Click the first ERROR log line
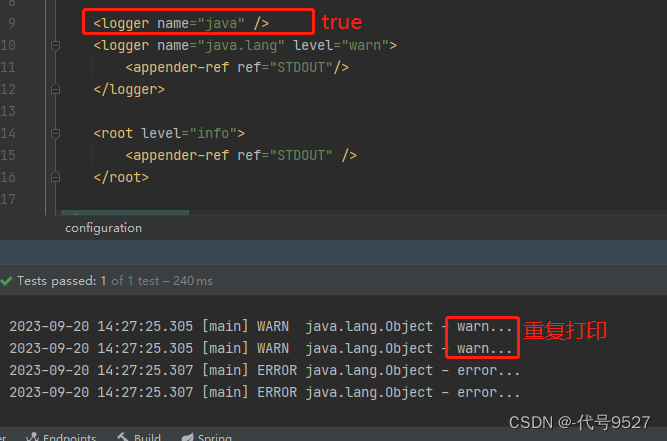Viewport: 667px width, 441px height. 265,370
